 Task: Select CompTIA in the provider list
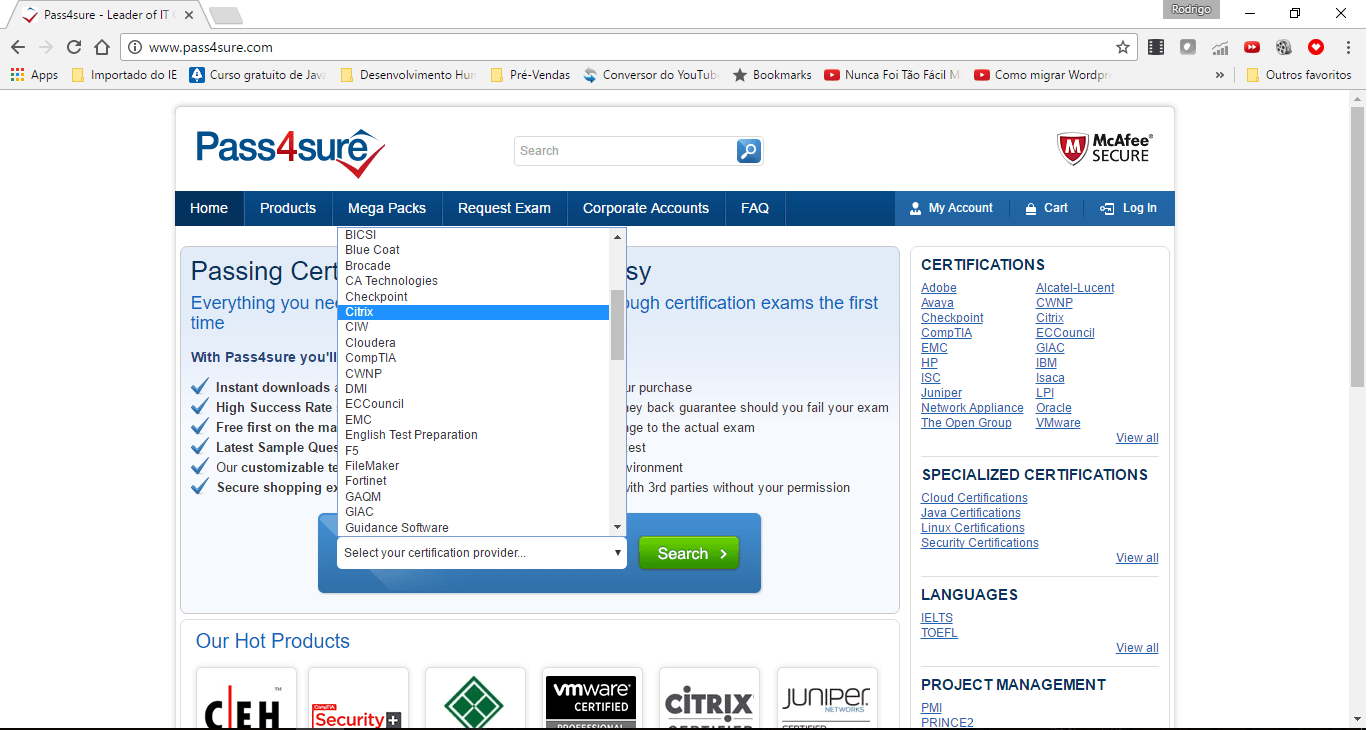pyautogui.click(x=473, y=358)
